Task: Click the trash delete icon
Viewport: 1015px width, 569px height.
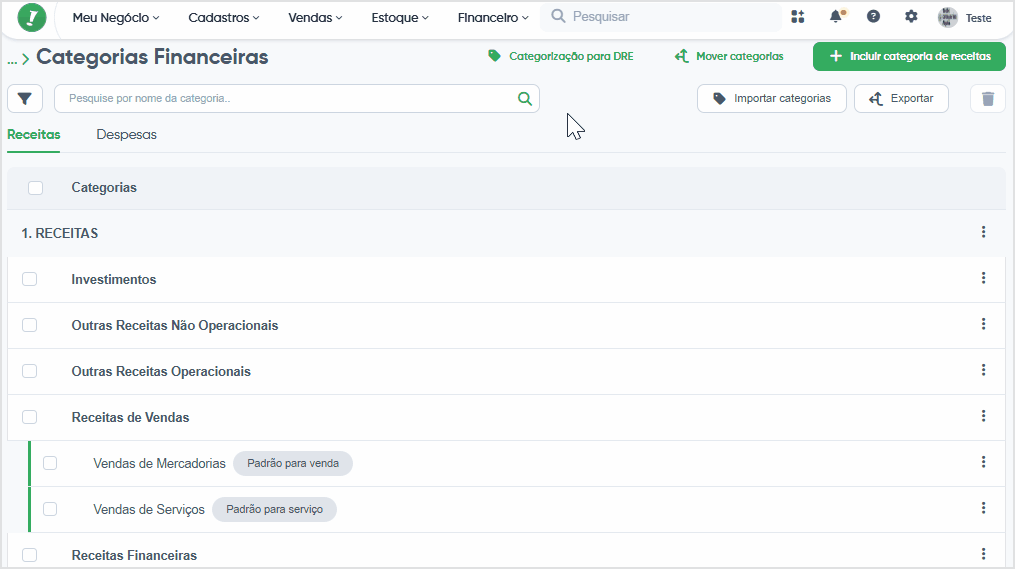Action: 988,98
